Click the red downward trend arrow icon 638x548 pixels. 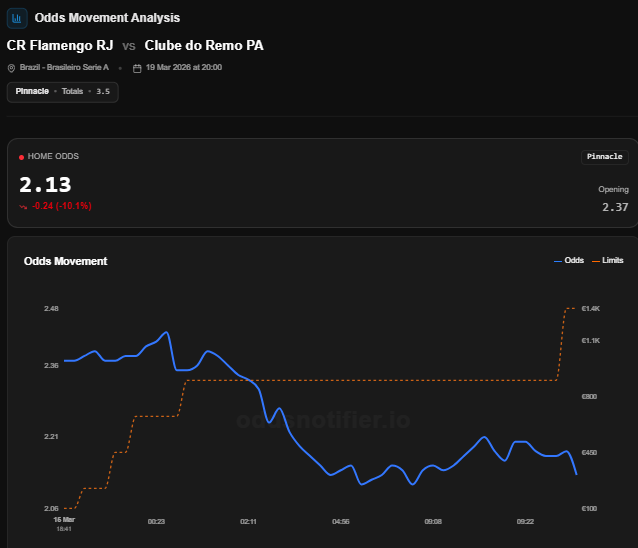click(23, 207)
